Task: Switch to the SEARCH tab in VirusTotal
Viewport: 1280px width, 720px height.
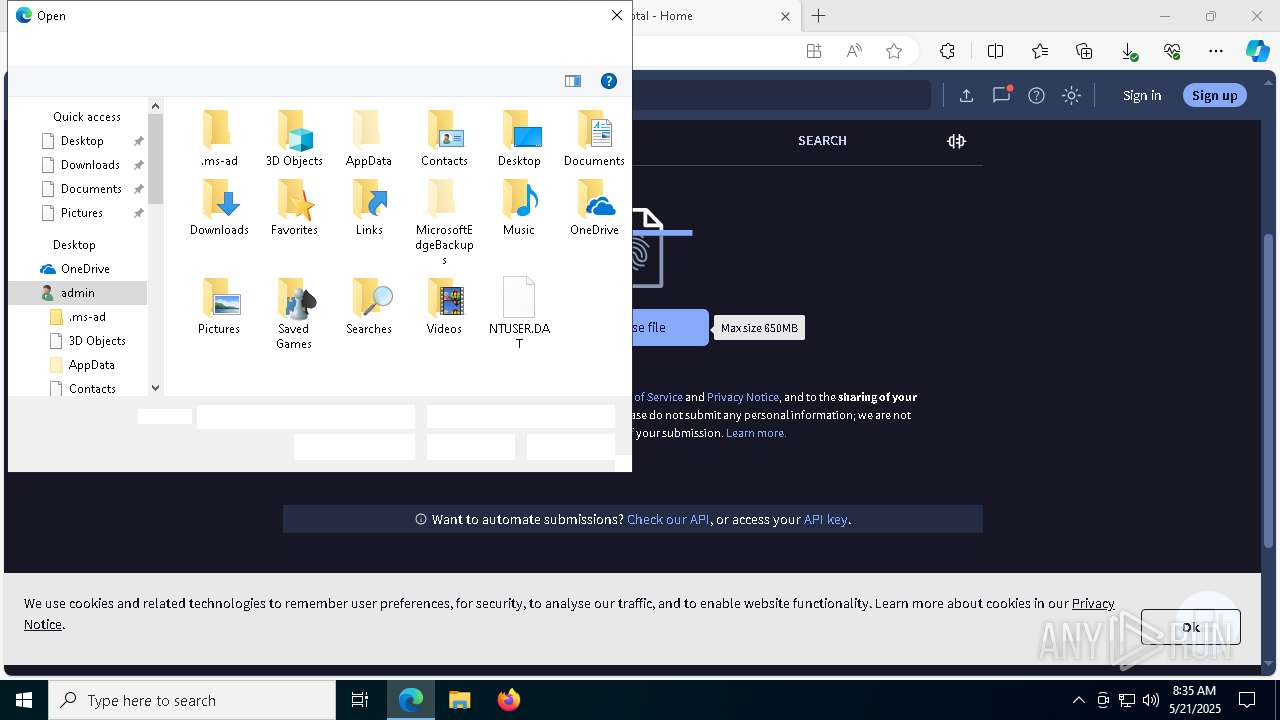Action: click(x=822, y=141)
